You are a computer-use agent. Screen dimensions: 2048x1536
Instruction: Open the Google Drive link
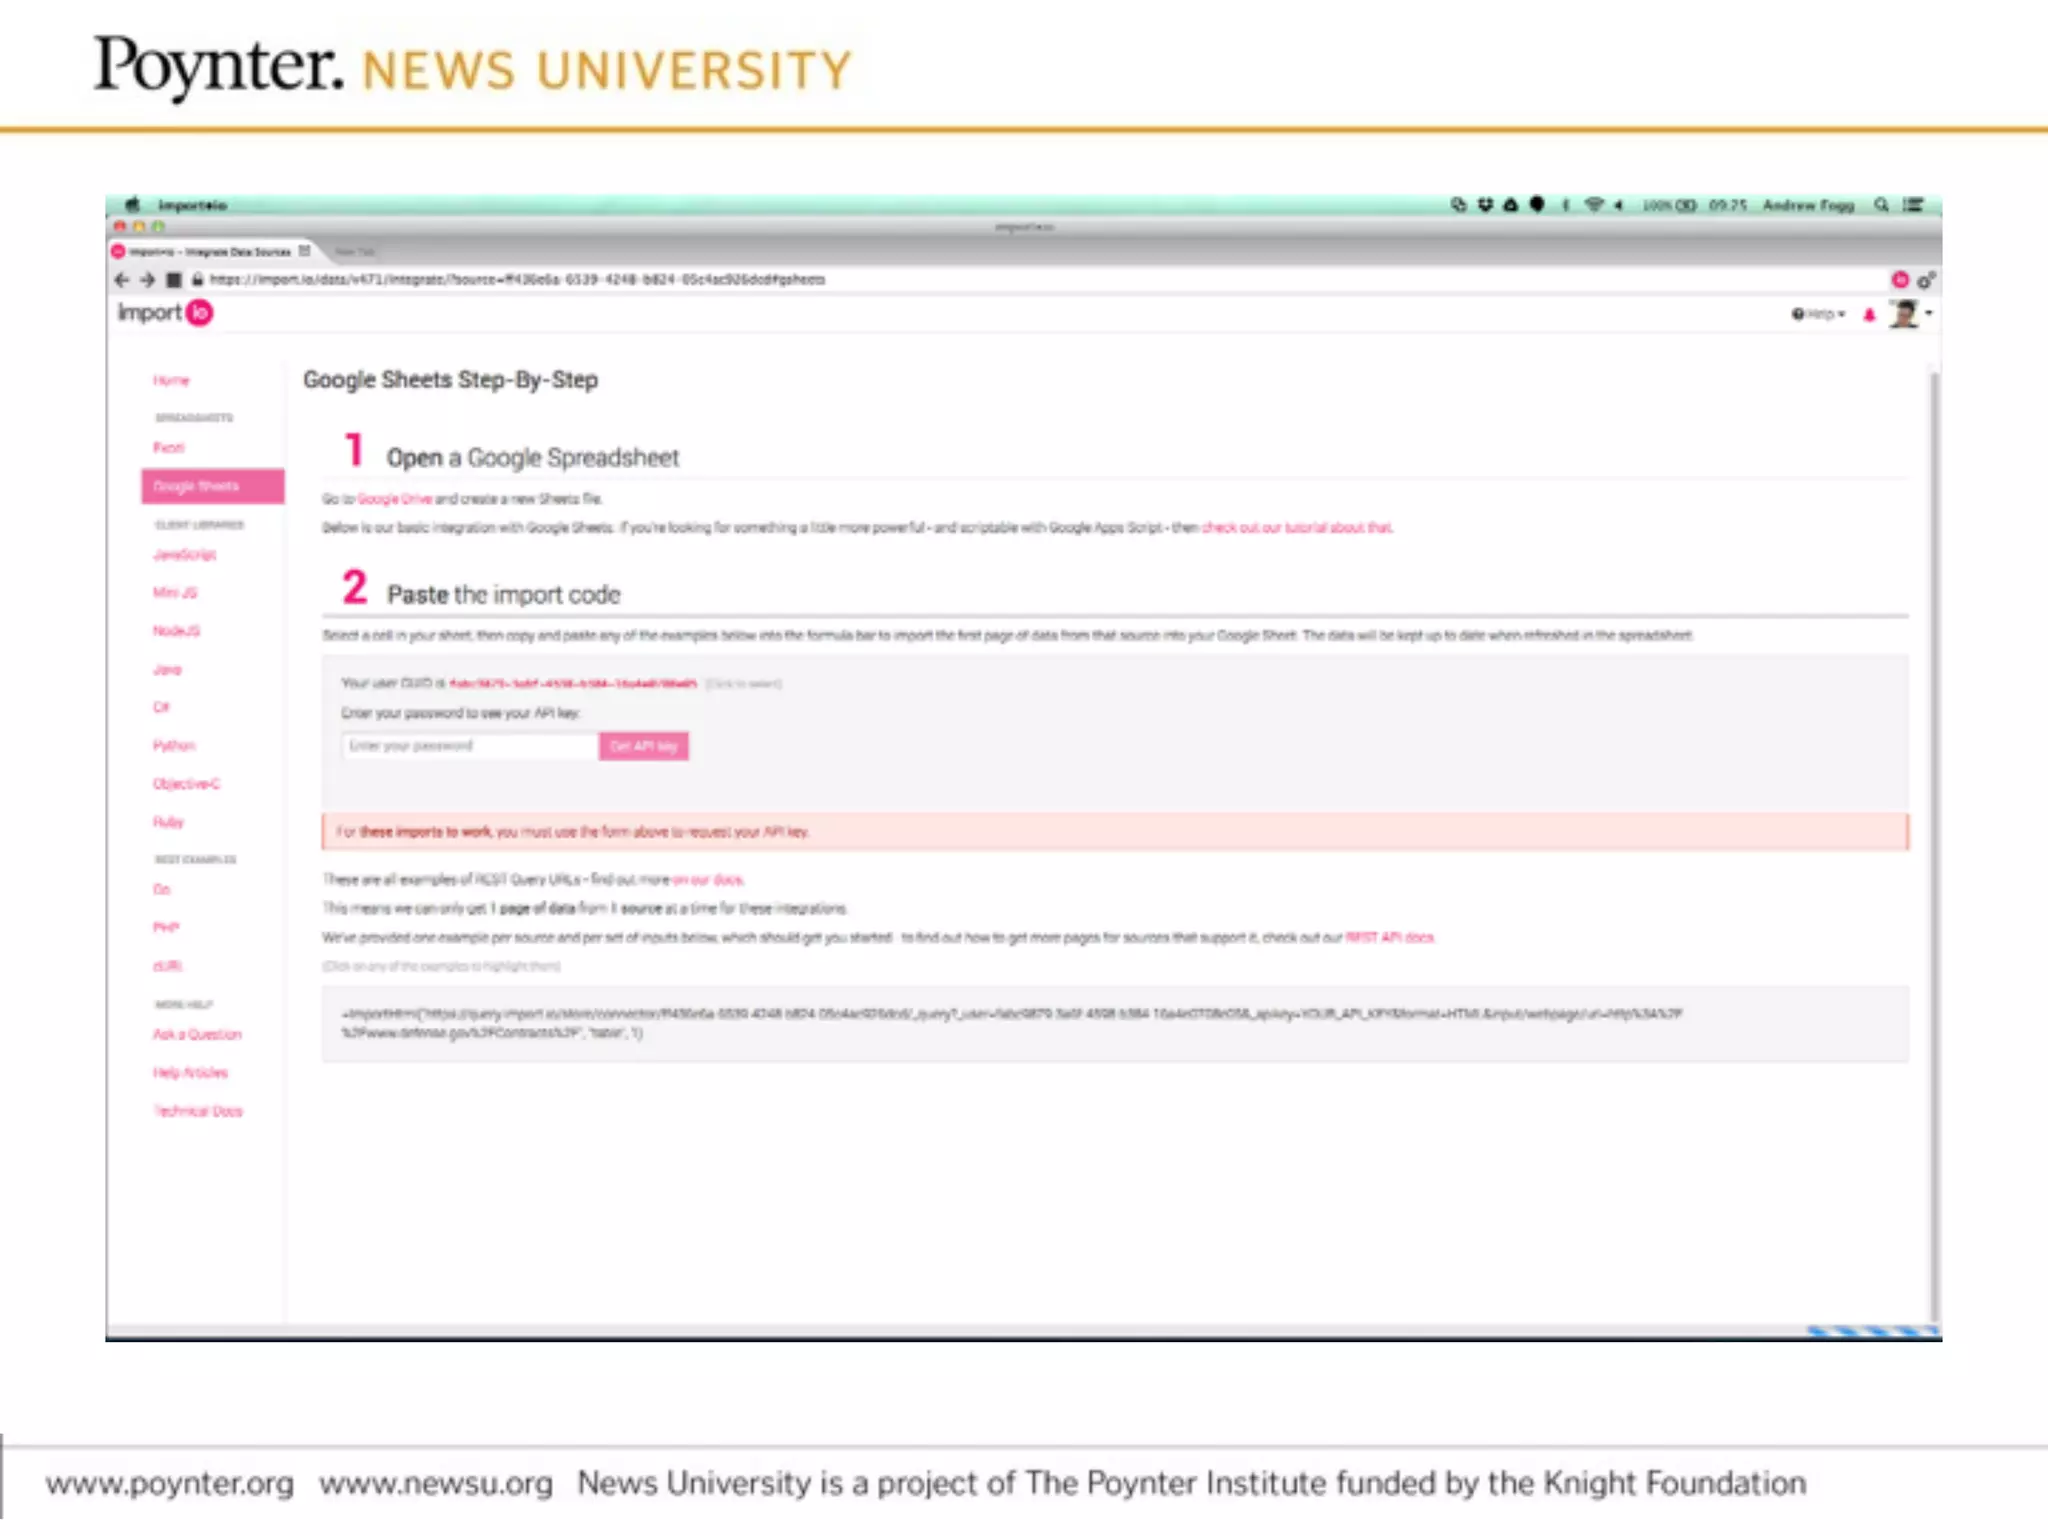tap(394, 499)
